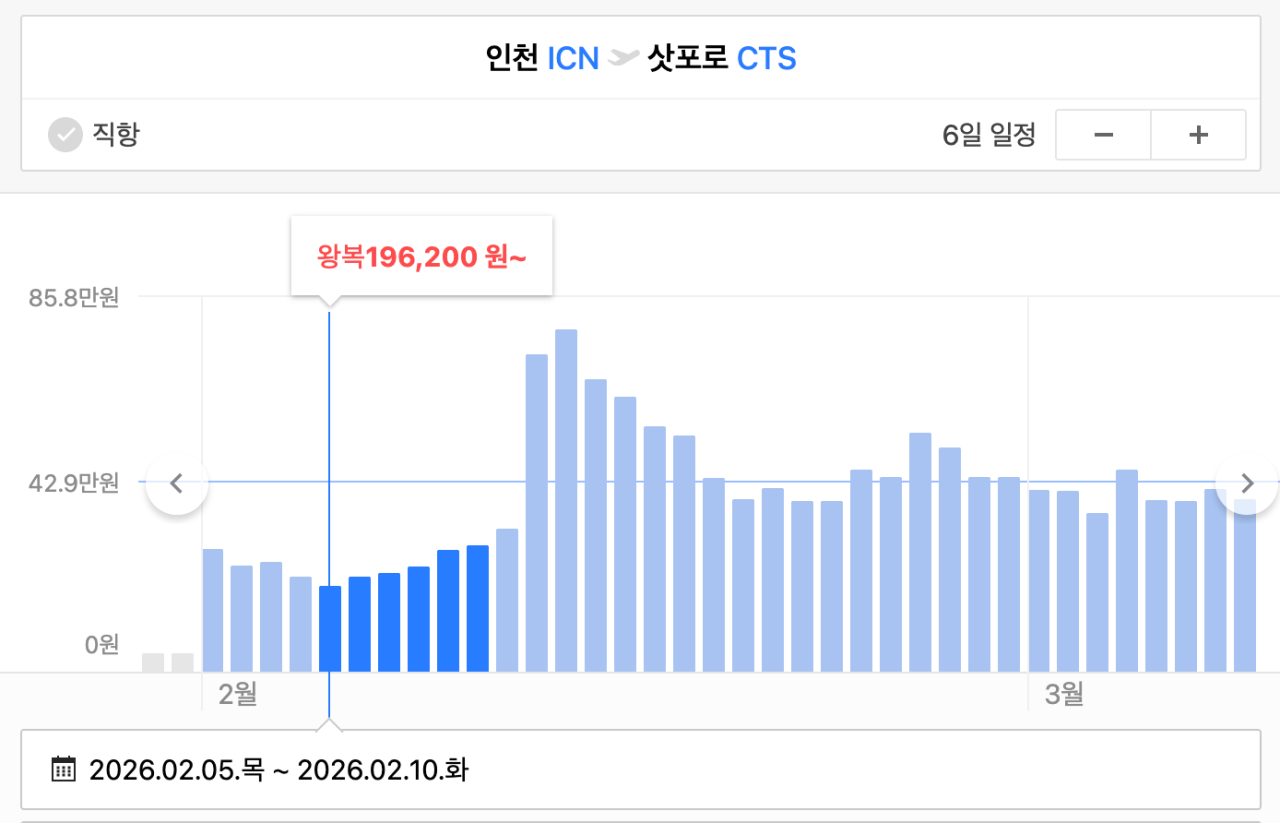Click the 3월 month label on the axis
Image resolution: width=1280 pixels, height=823 pixels.
1064,693
